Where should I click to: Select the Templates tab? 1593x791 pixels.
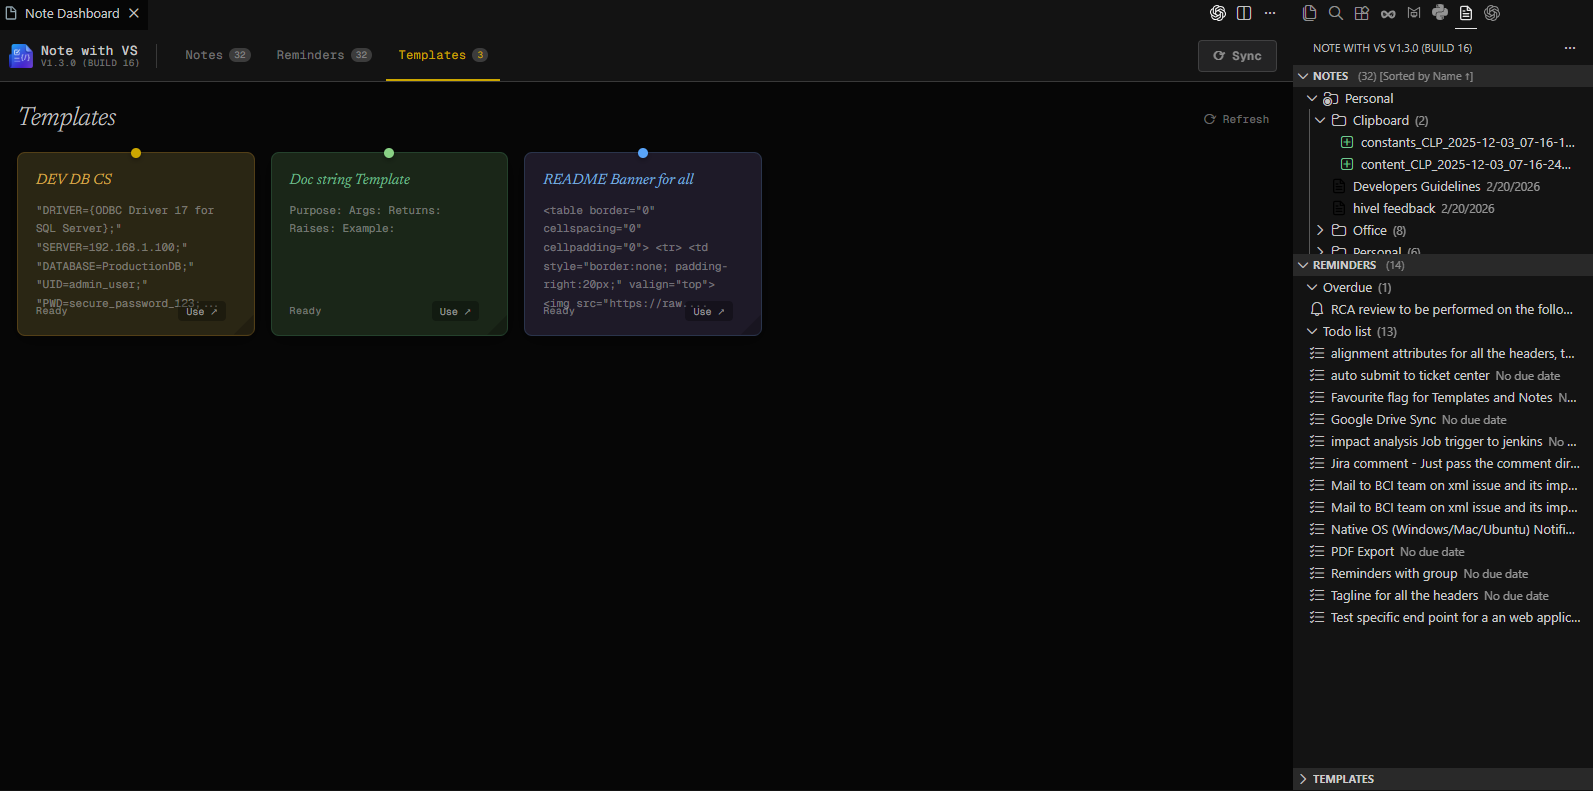click(x=443, y=55)
